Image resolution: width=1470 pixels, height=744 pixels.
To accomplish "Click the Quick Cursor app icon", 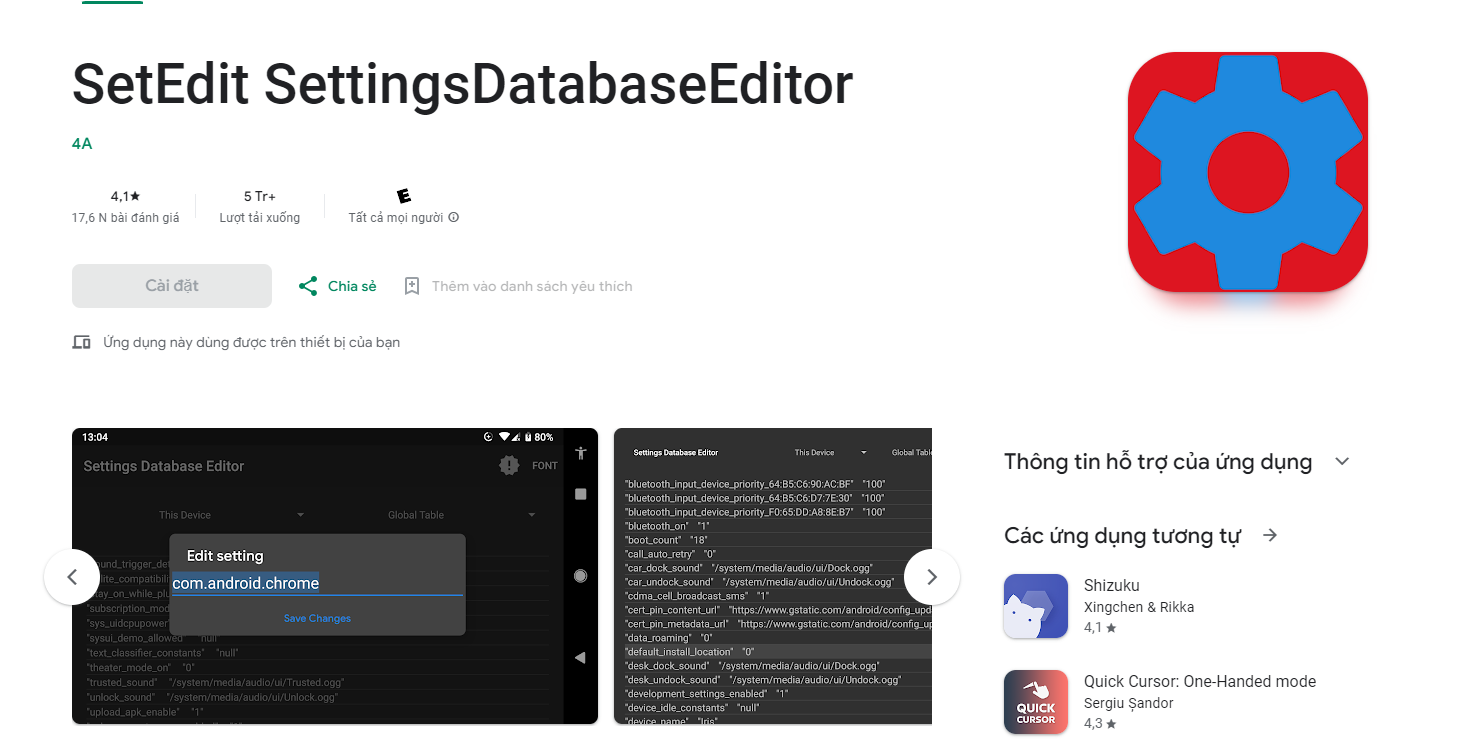I will (x=1035, y=702).
